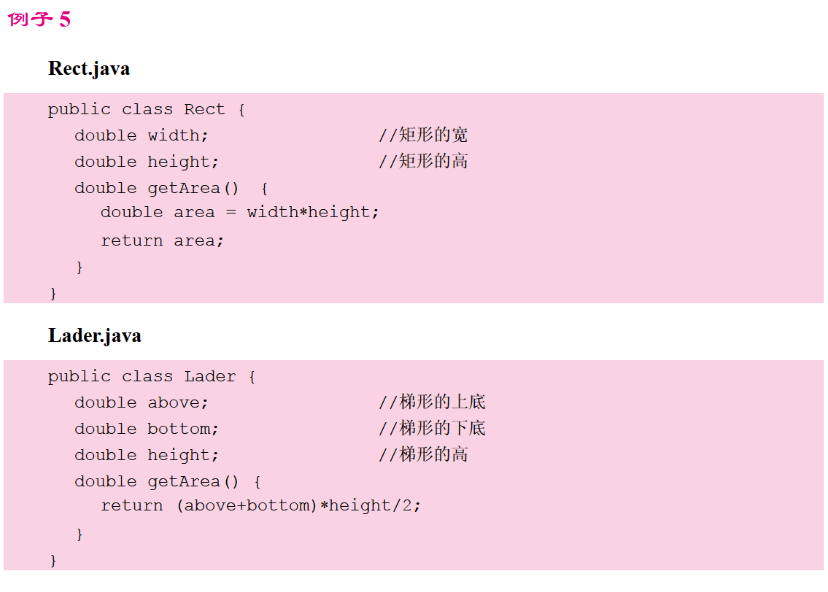Click the 'double height;' line in Lader
The height and width of the screenshot is (592, 828).
146,455
